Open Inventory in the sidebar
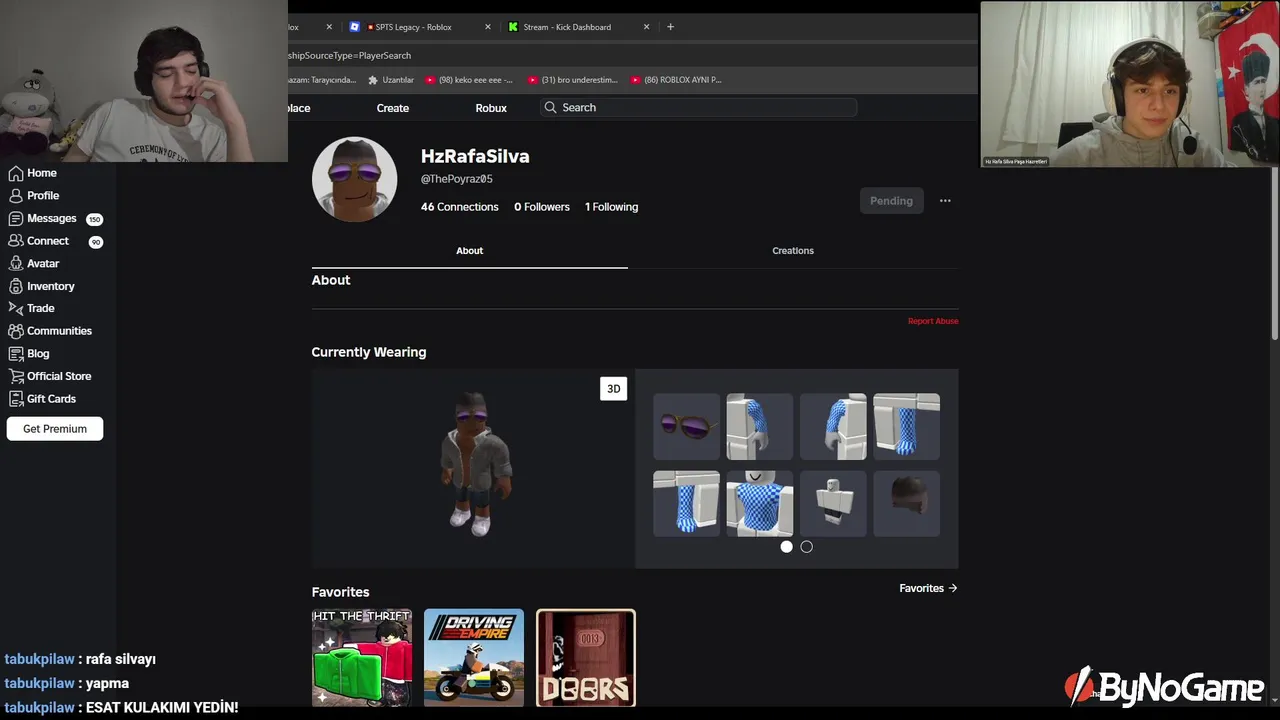 (x=42, y=286)
